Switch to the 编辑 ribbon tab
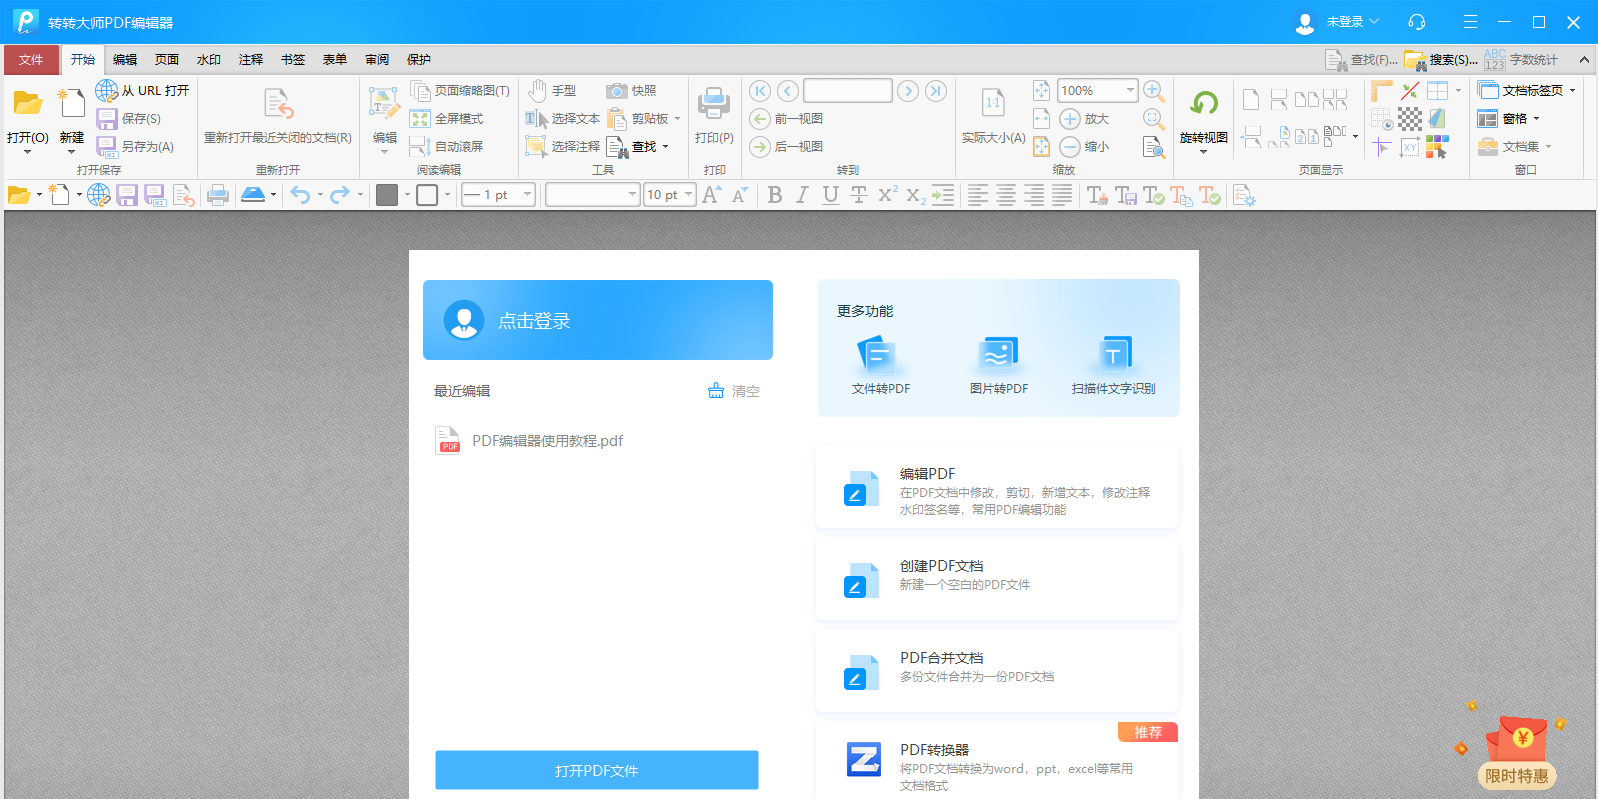This screenshot has height=799, width=1598. tap(125, 60)
